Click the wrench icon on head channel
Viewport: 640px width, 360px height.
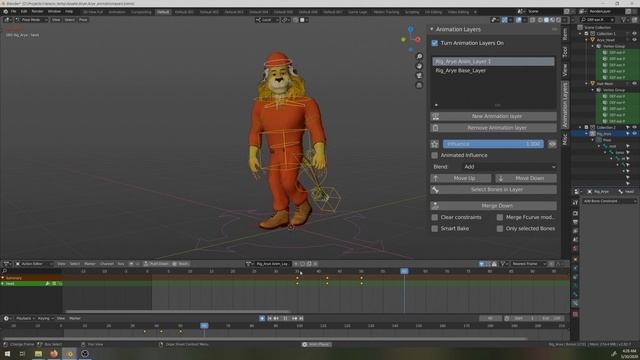click(47, 283)
